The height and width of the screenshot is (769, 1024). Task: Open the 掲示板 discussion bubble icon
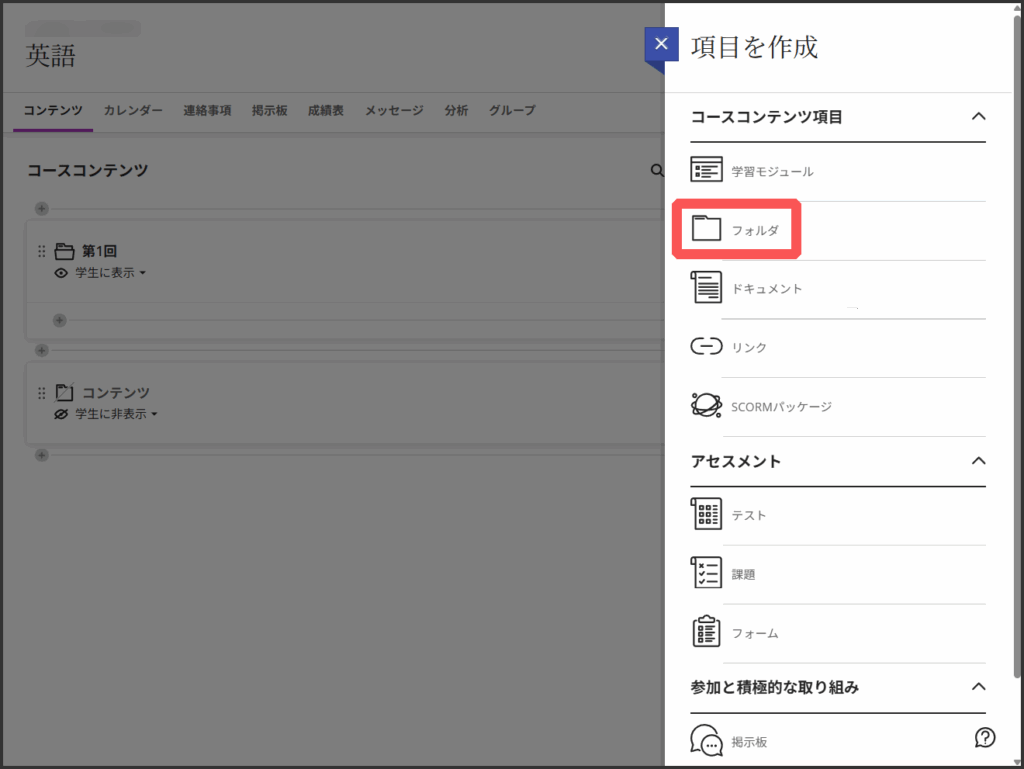[x=706, y=741]
